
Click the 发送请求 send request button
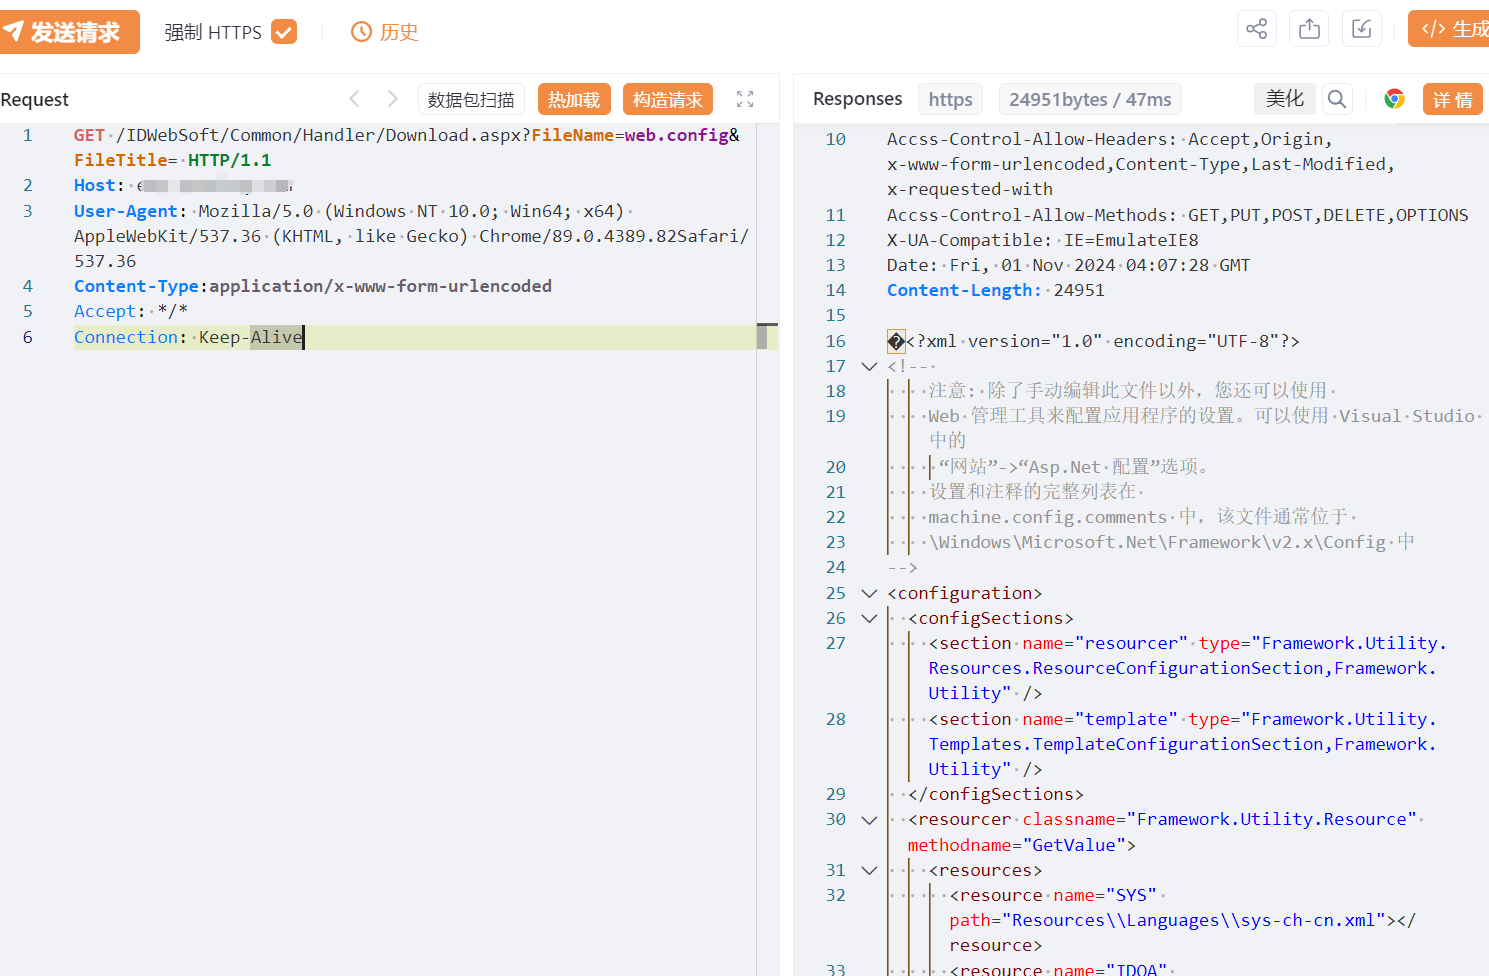pos(68,32)
